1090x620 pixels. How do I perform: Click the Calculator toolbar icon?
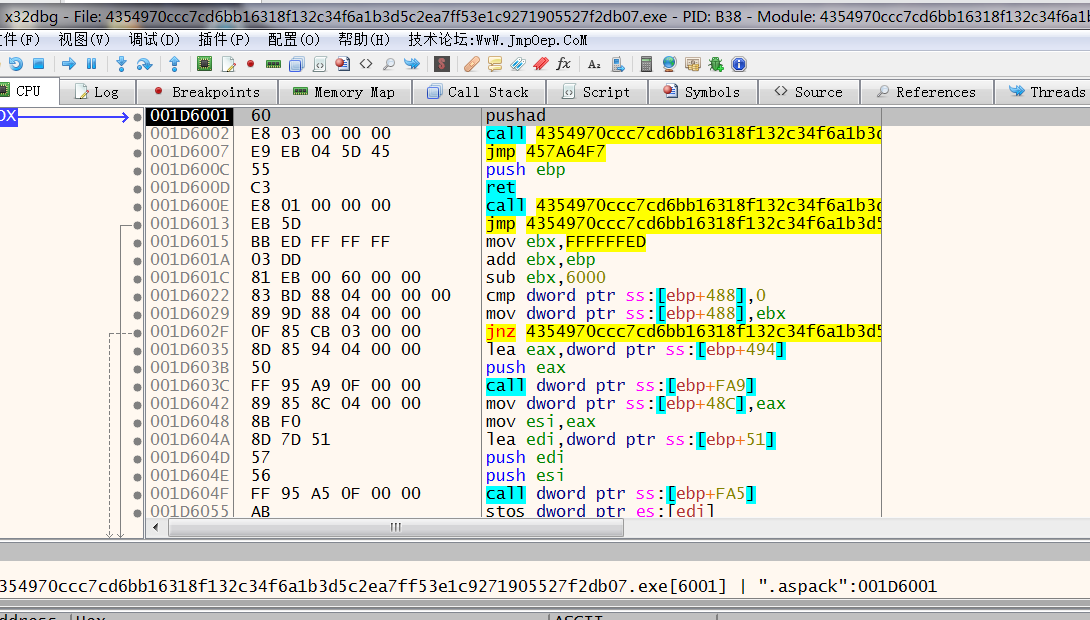click(x=646, y=64)
